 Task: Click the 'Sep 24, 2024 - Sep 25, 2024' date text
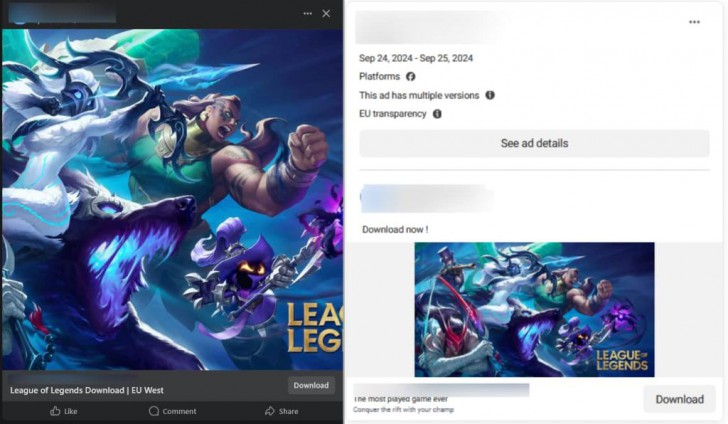tap(416, 58)
